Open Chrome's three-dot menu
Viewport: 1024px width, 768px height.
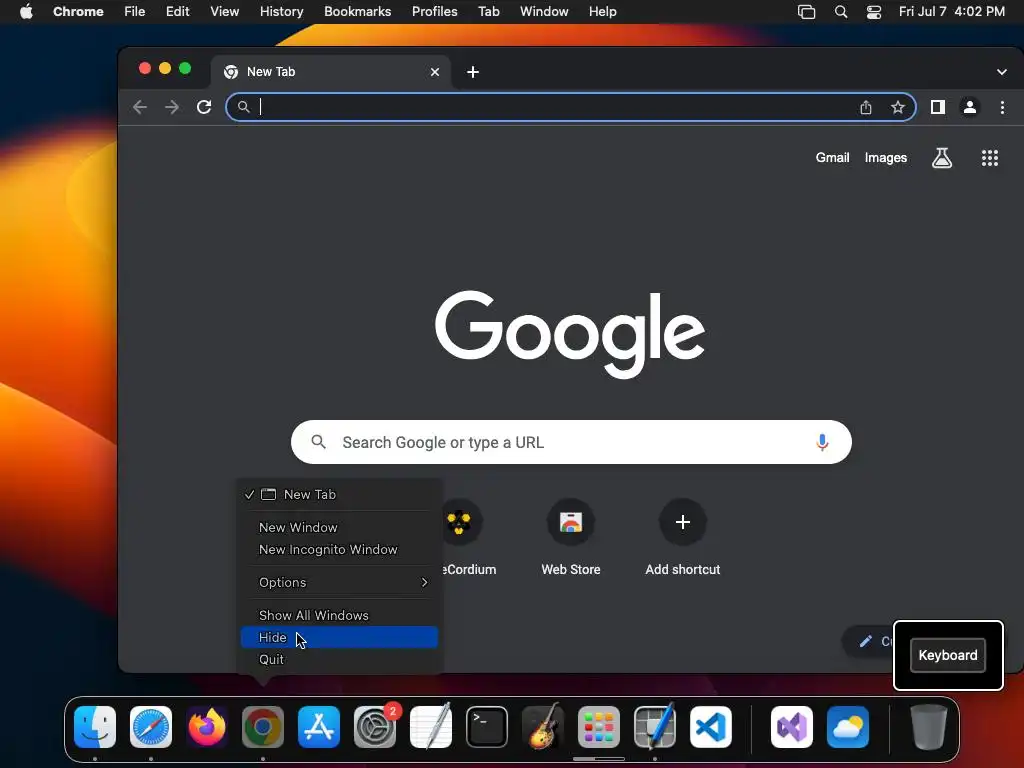[1002, 107]
